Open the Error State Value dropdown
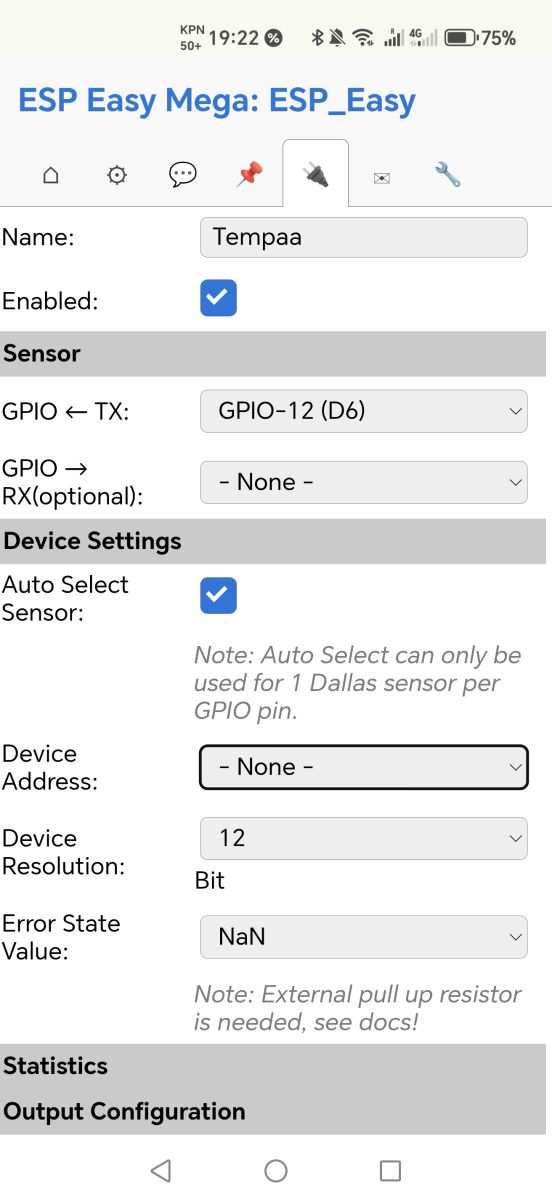This screenshot has height=1200, width=552. point(364,937)
